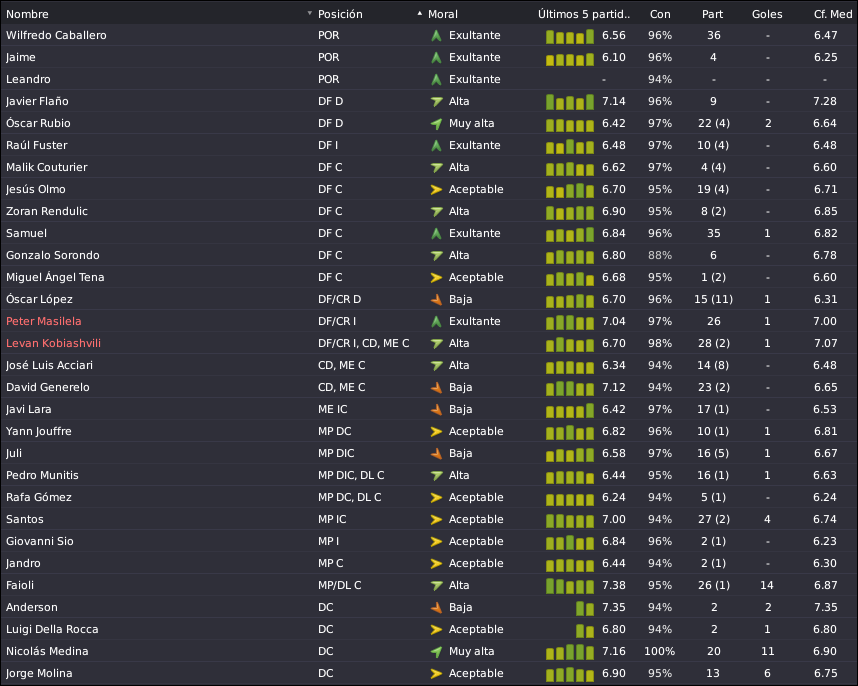Click Anderson's orange Baja morale arrow
This screenshot has height=686, width=858.
tap(436, 607)
